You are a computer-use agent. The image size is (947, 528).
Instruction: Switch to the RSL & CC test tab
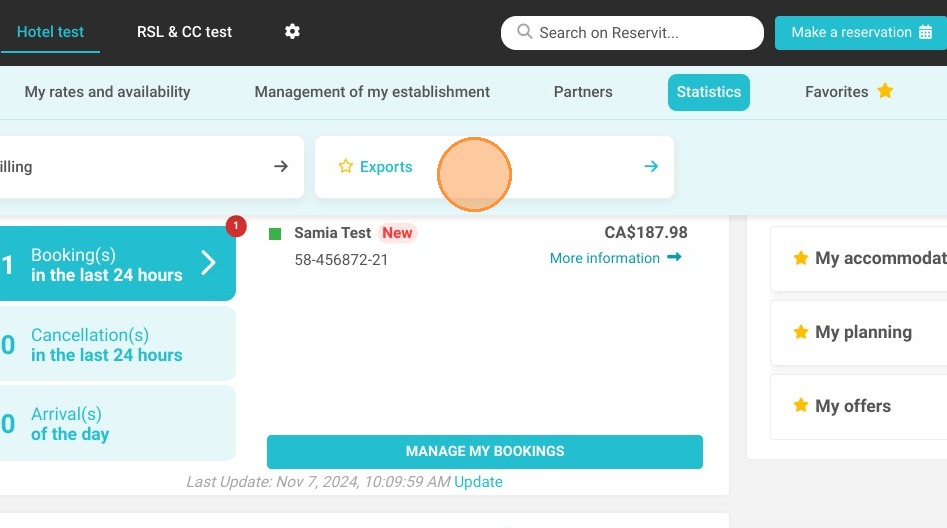184,32
